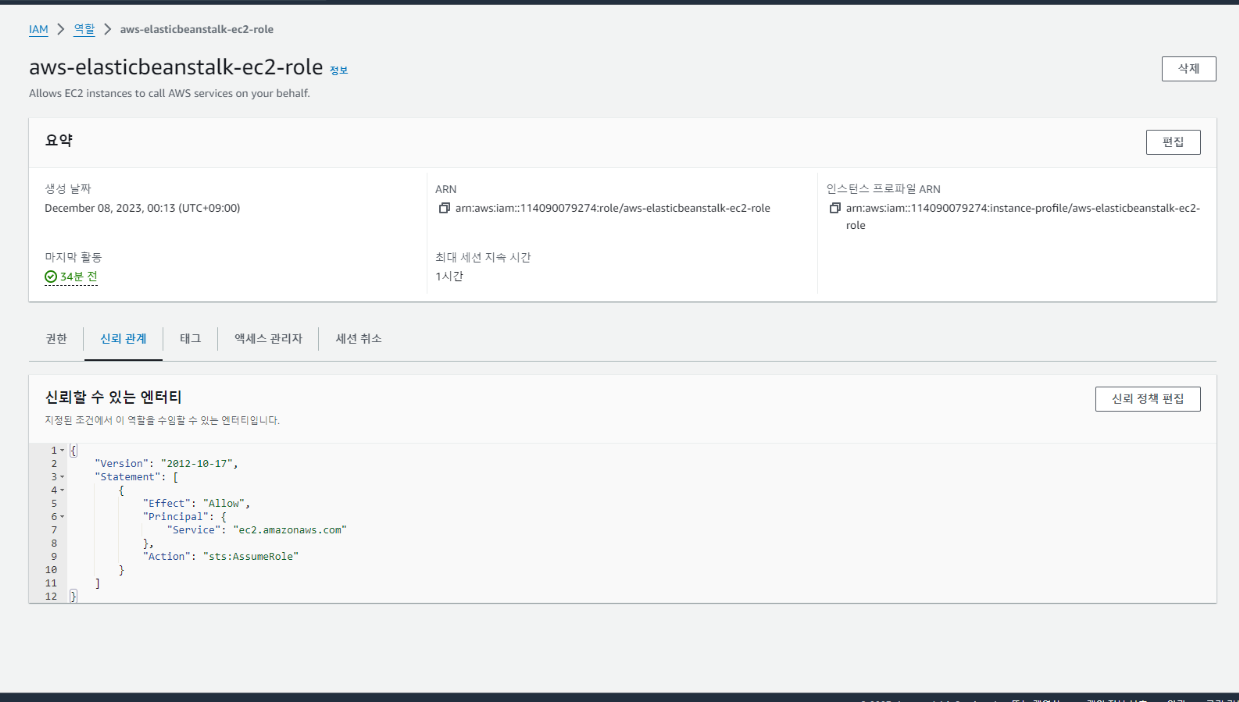
Task: Click the 34분 전 last activity link
Action: 78,277
